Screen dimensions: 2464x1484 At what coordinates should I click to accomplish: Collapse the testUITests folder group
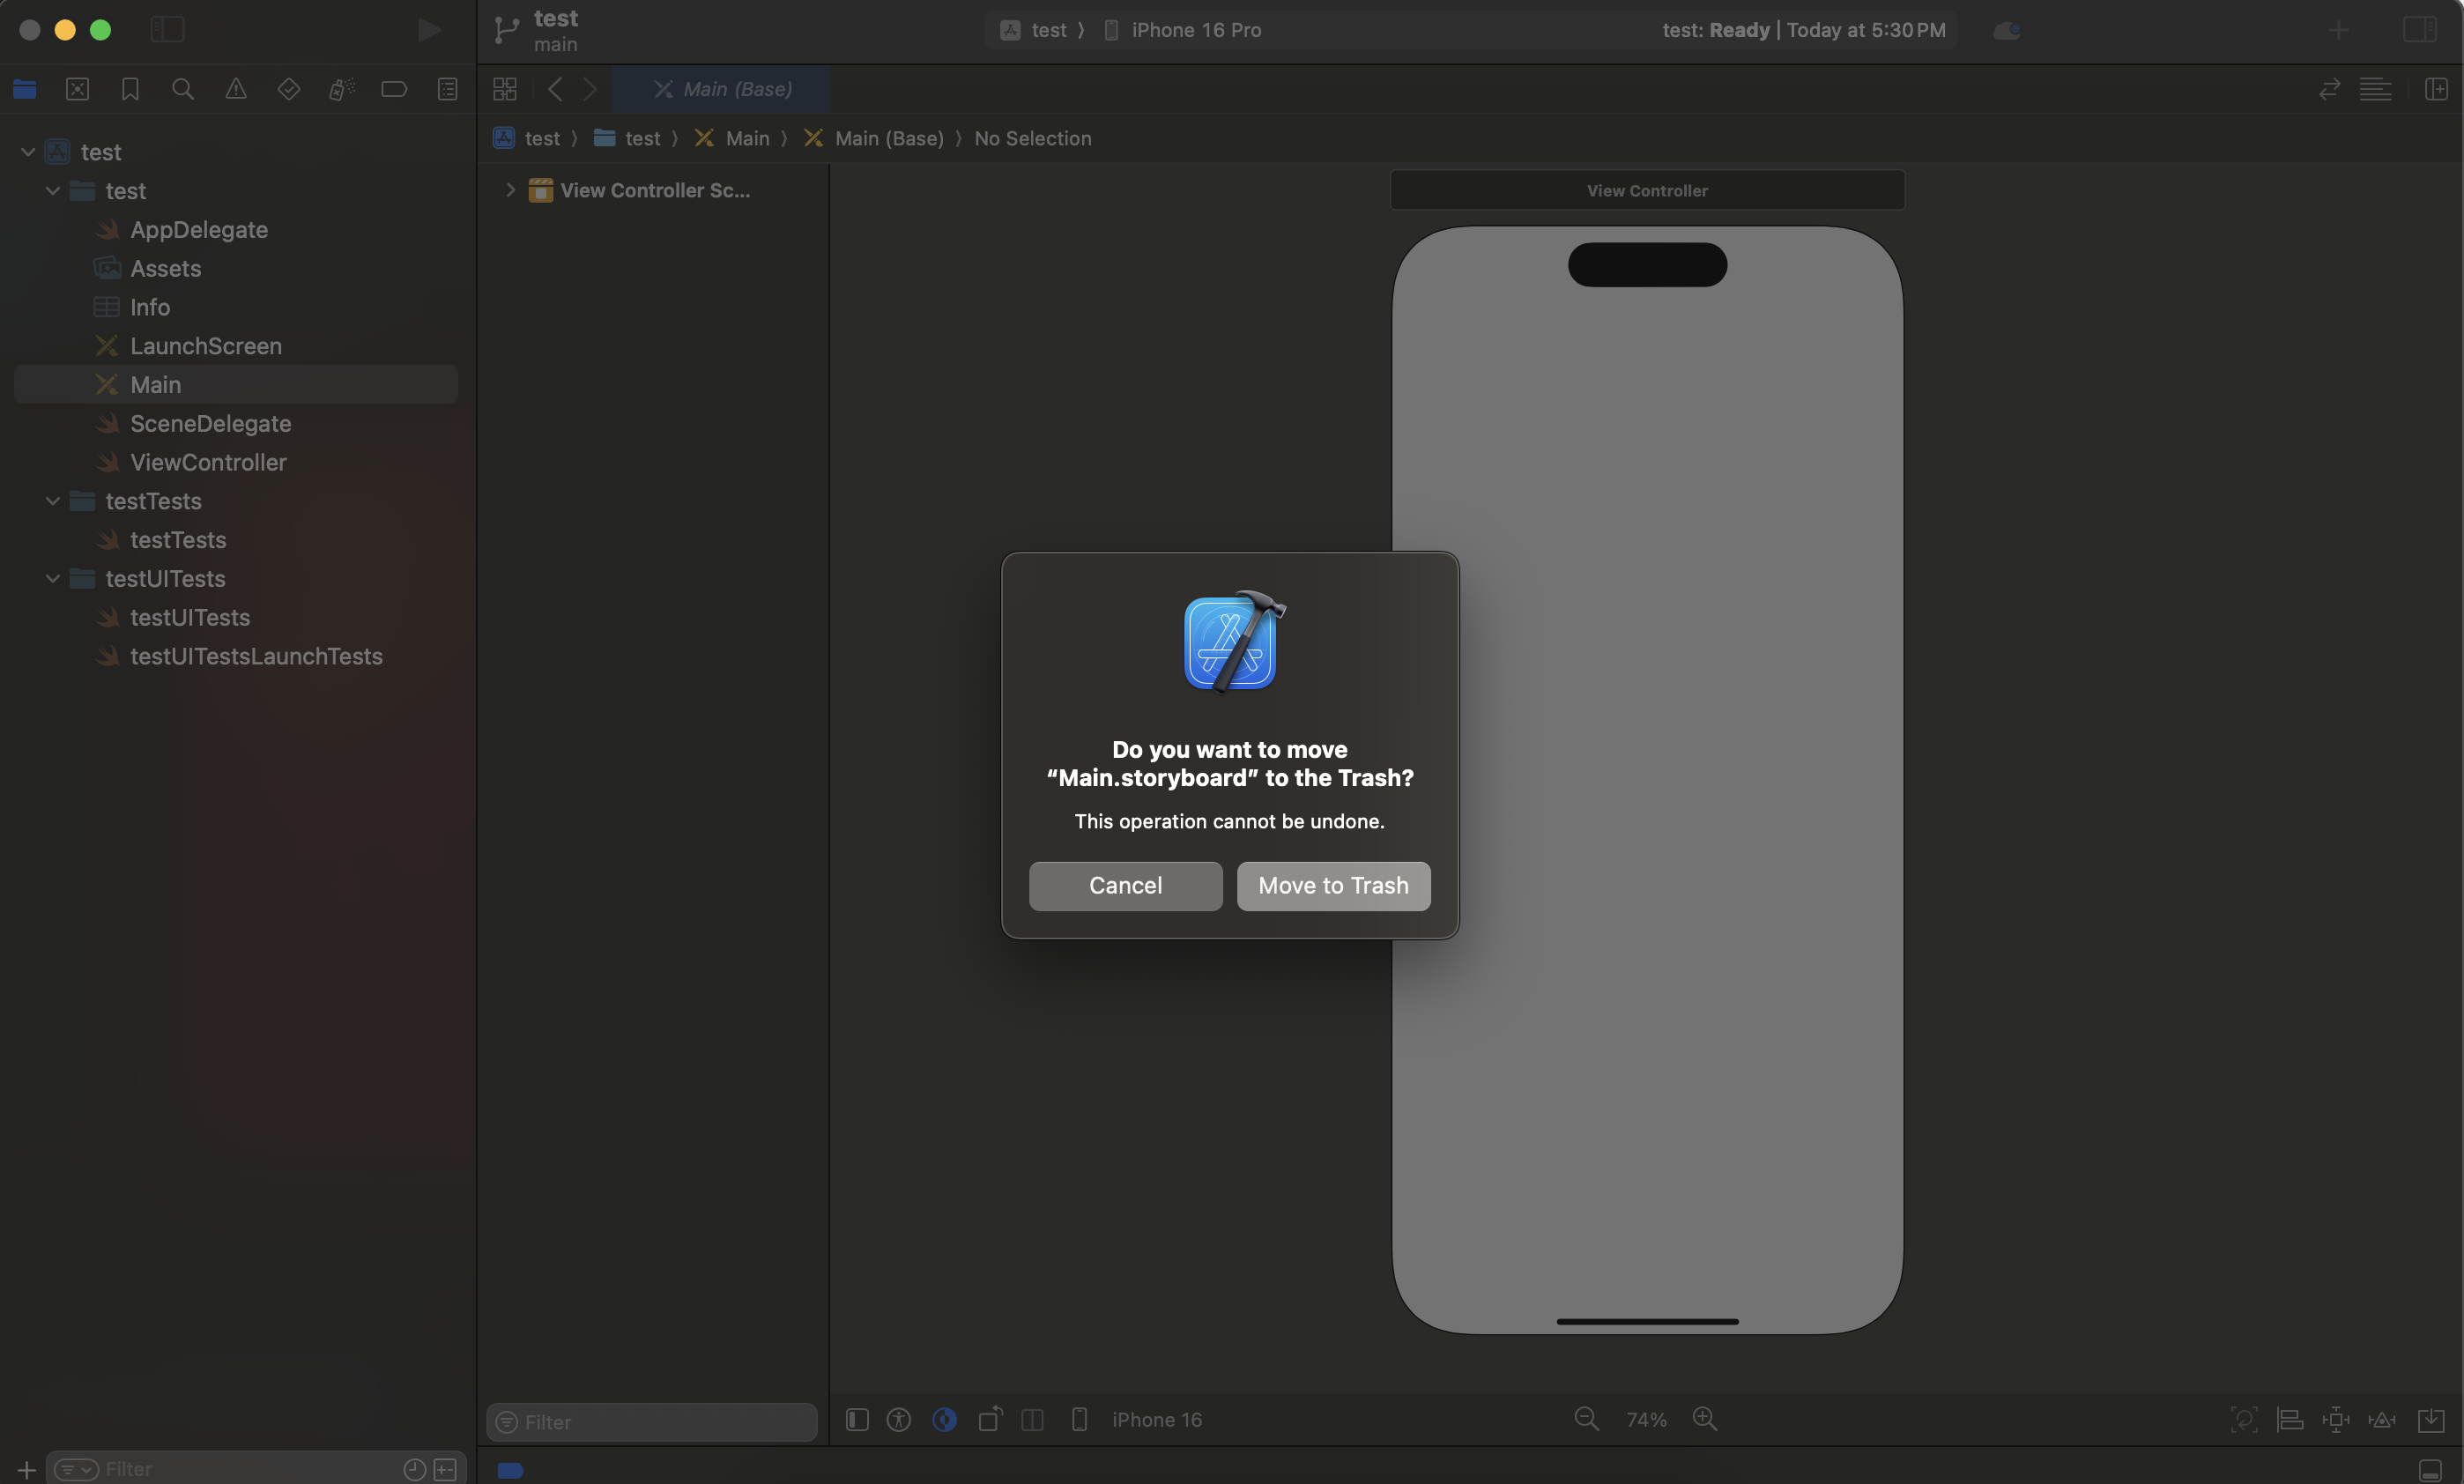(x=53, y=579)
